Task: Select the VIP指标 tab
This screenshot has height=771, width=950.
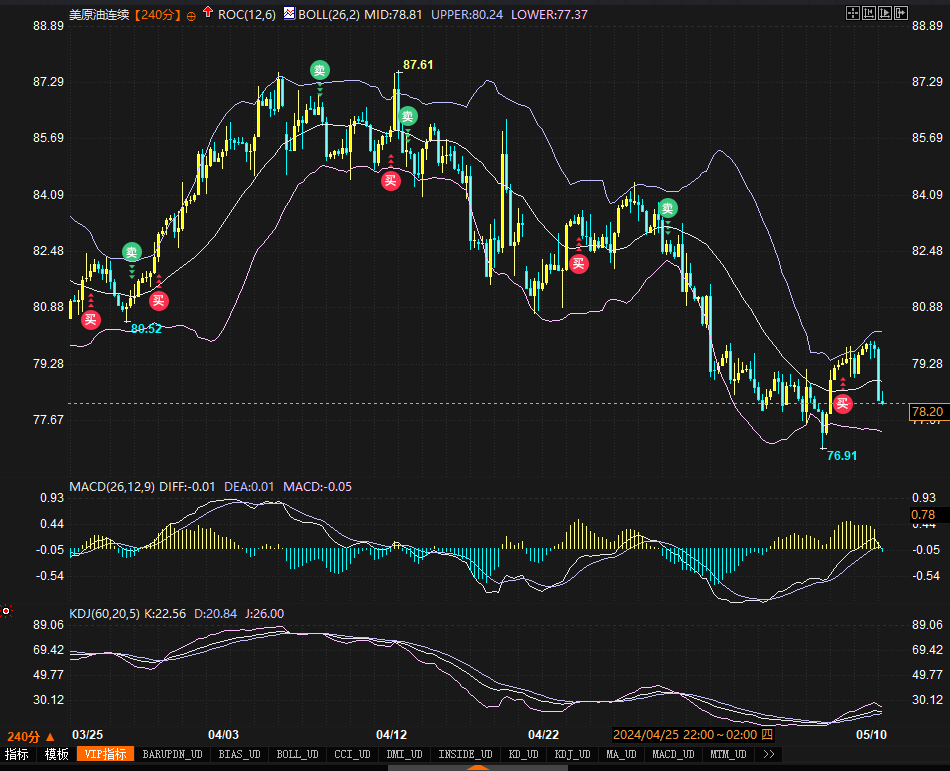Action: click(x=105, y=754)
